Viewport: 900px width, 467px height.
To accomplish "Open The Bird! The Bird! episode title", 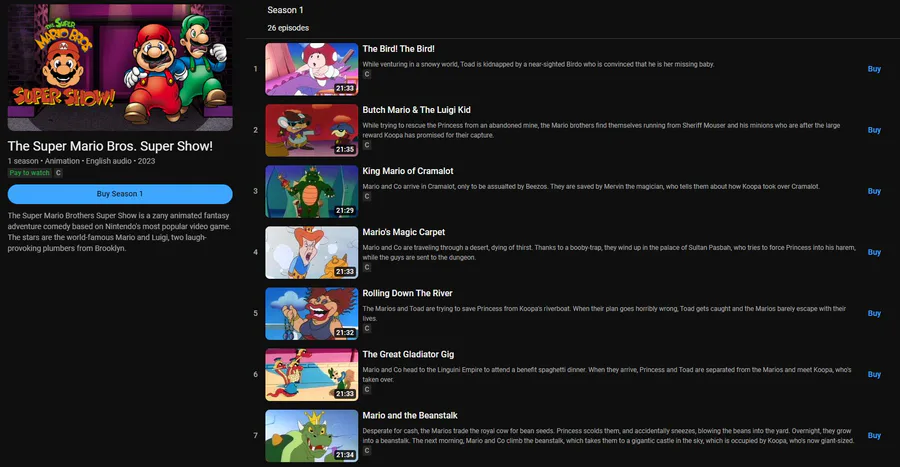I will point(398,49).
